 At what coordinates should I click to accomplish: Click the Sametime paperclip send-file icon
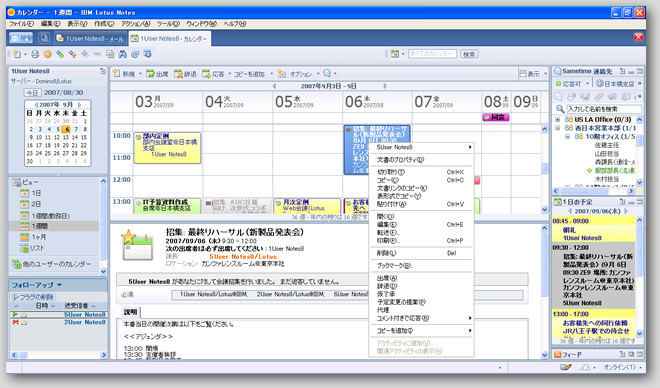(599, 97)
